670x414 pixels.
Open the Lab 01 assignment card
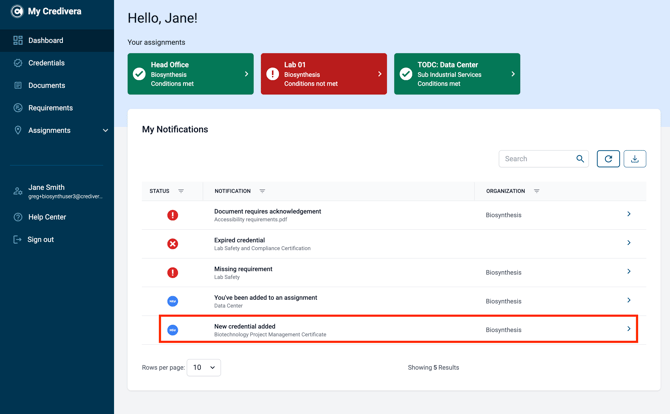point(324,74)
